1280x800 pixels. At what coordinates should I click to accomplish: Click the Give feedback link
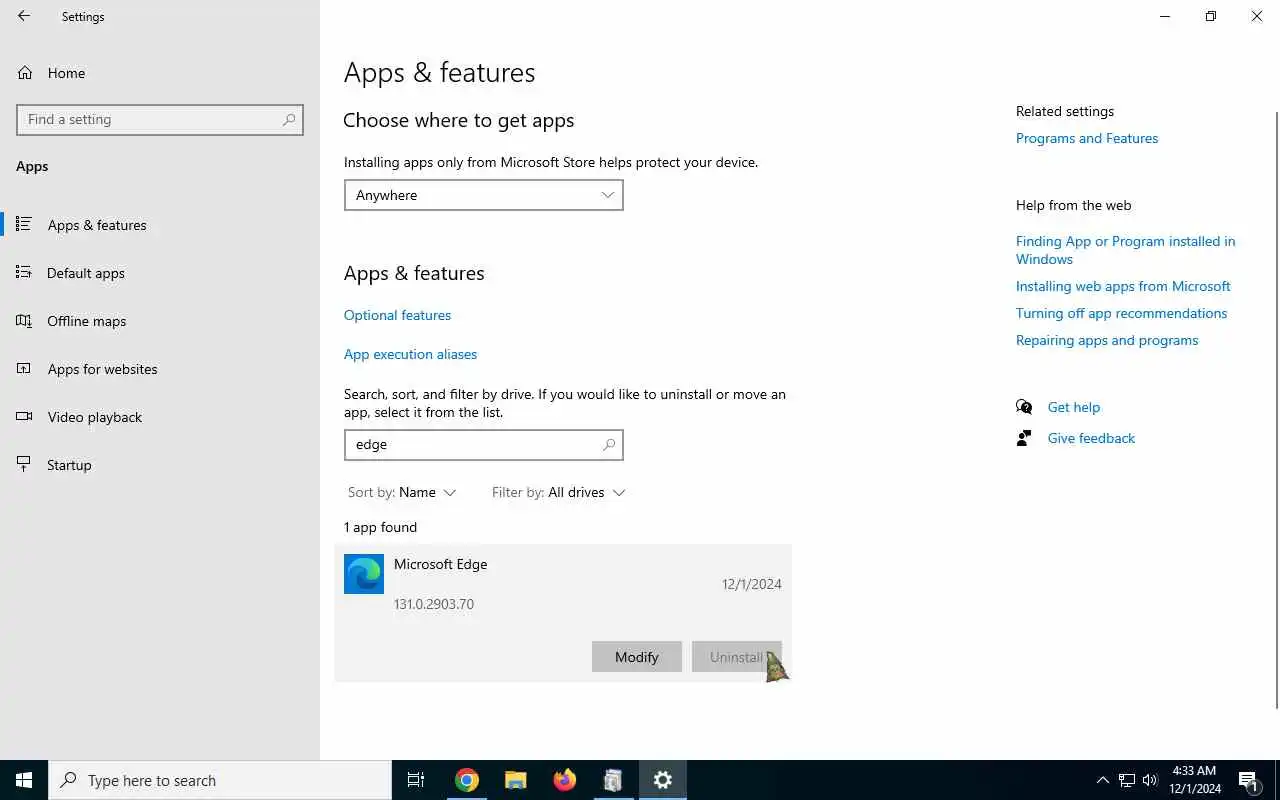click(1091, 438)
